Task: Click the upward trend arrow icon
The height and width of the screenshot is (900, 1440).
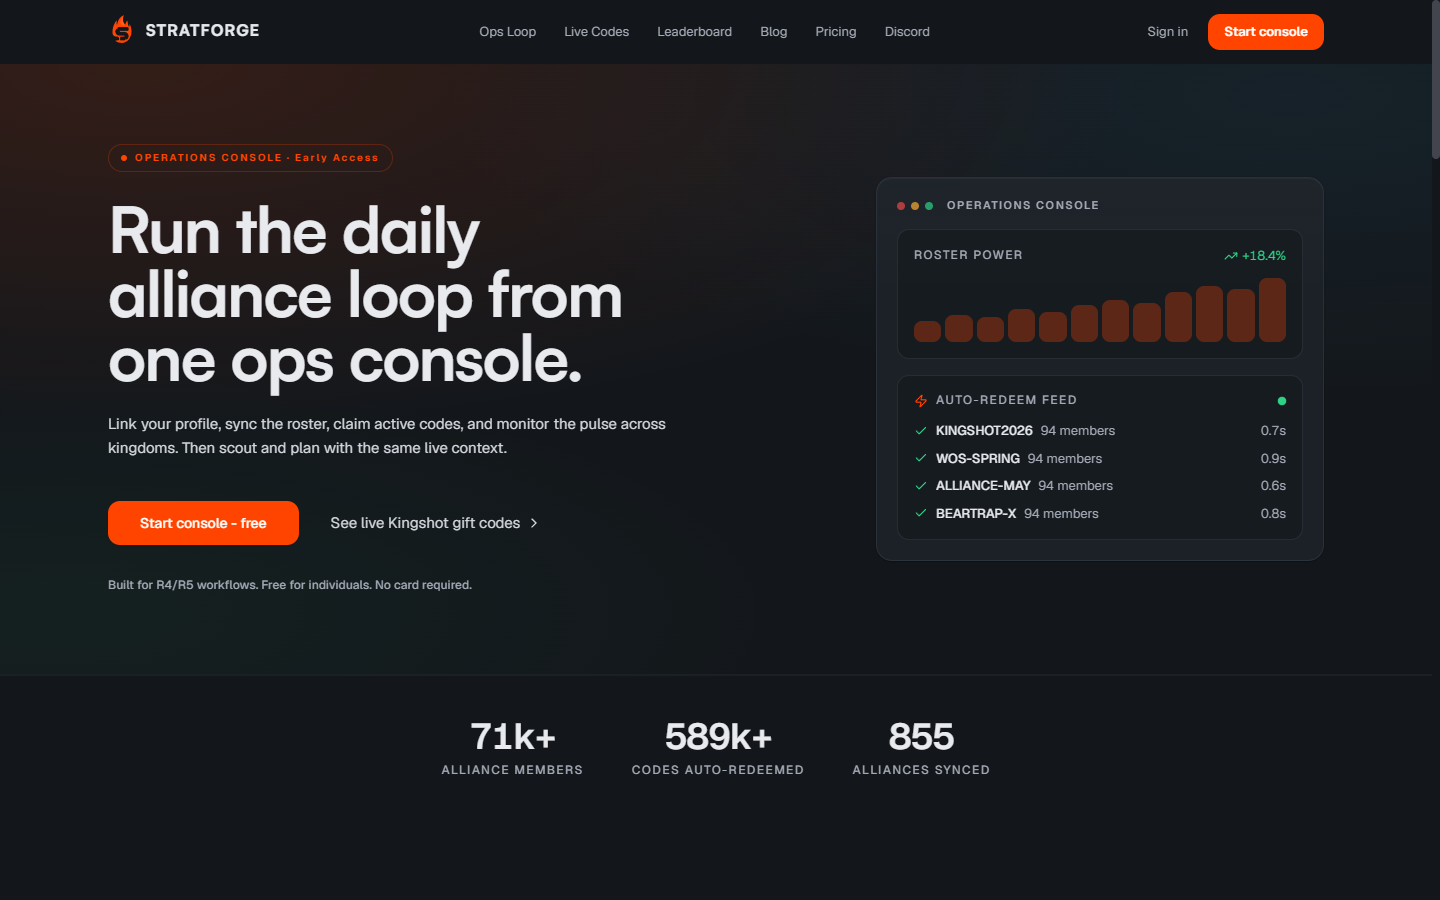Action: (1231, 256)
